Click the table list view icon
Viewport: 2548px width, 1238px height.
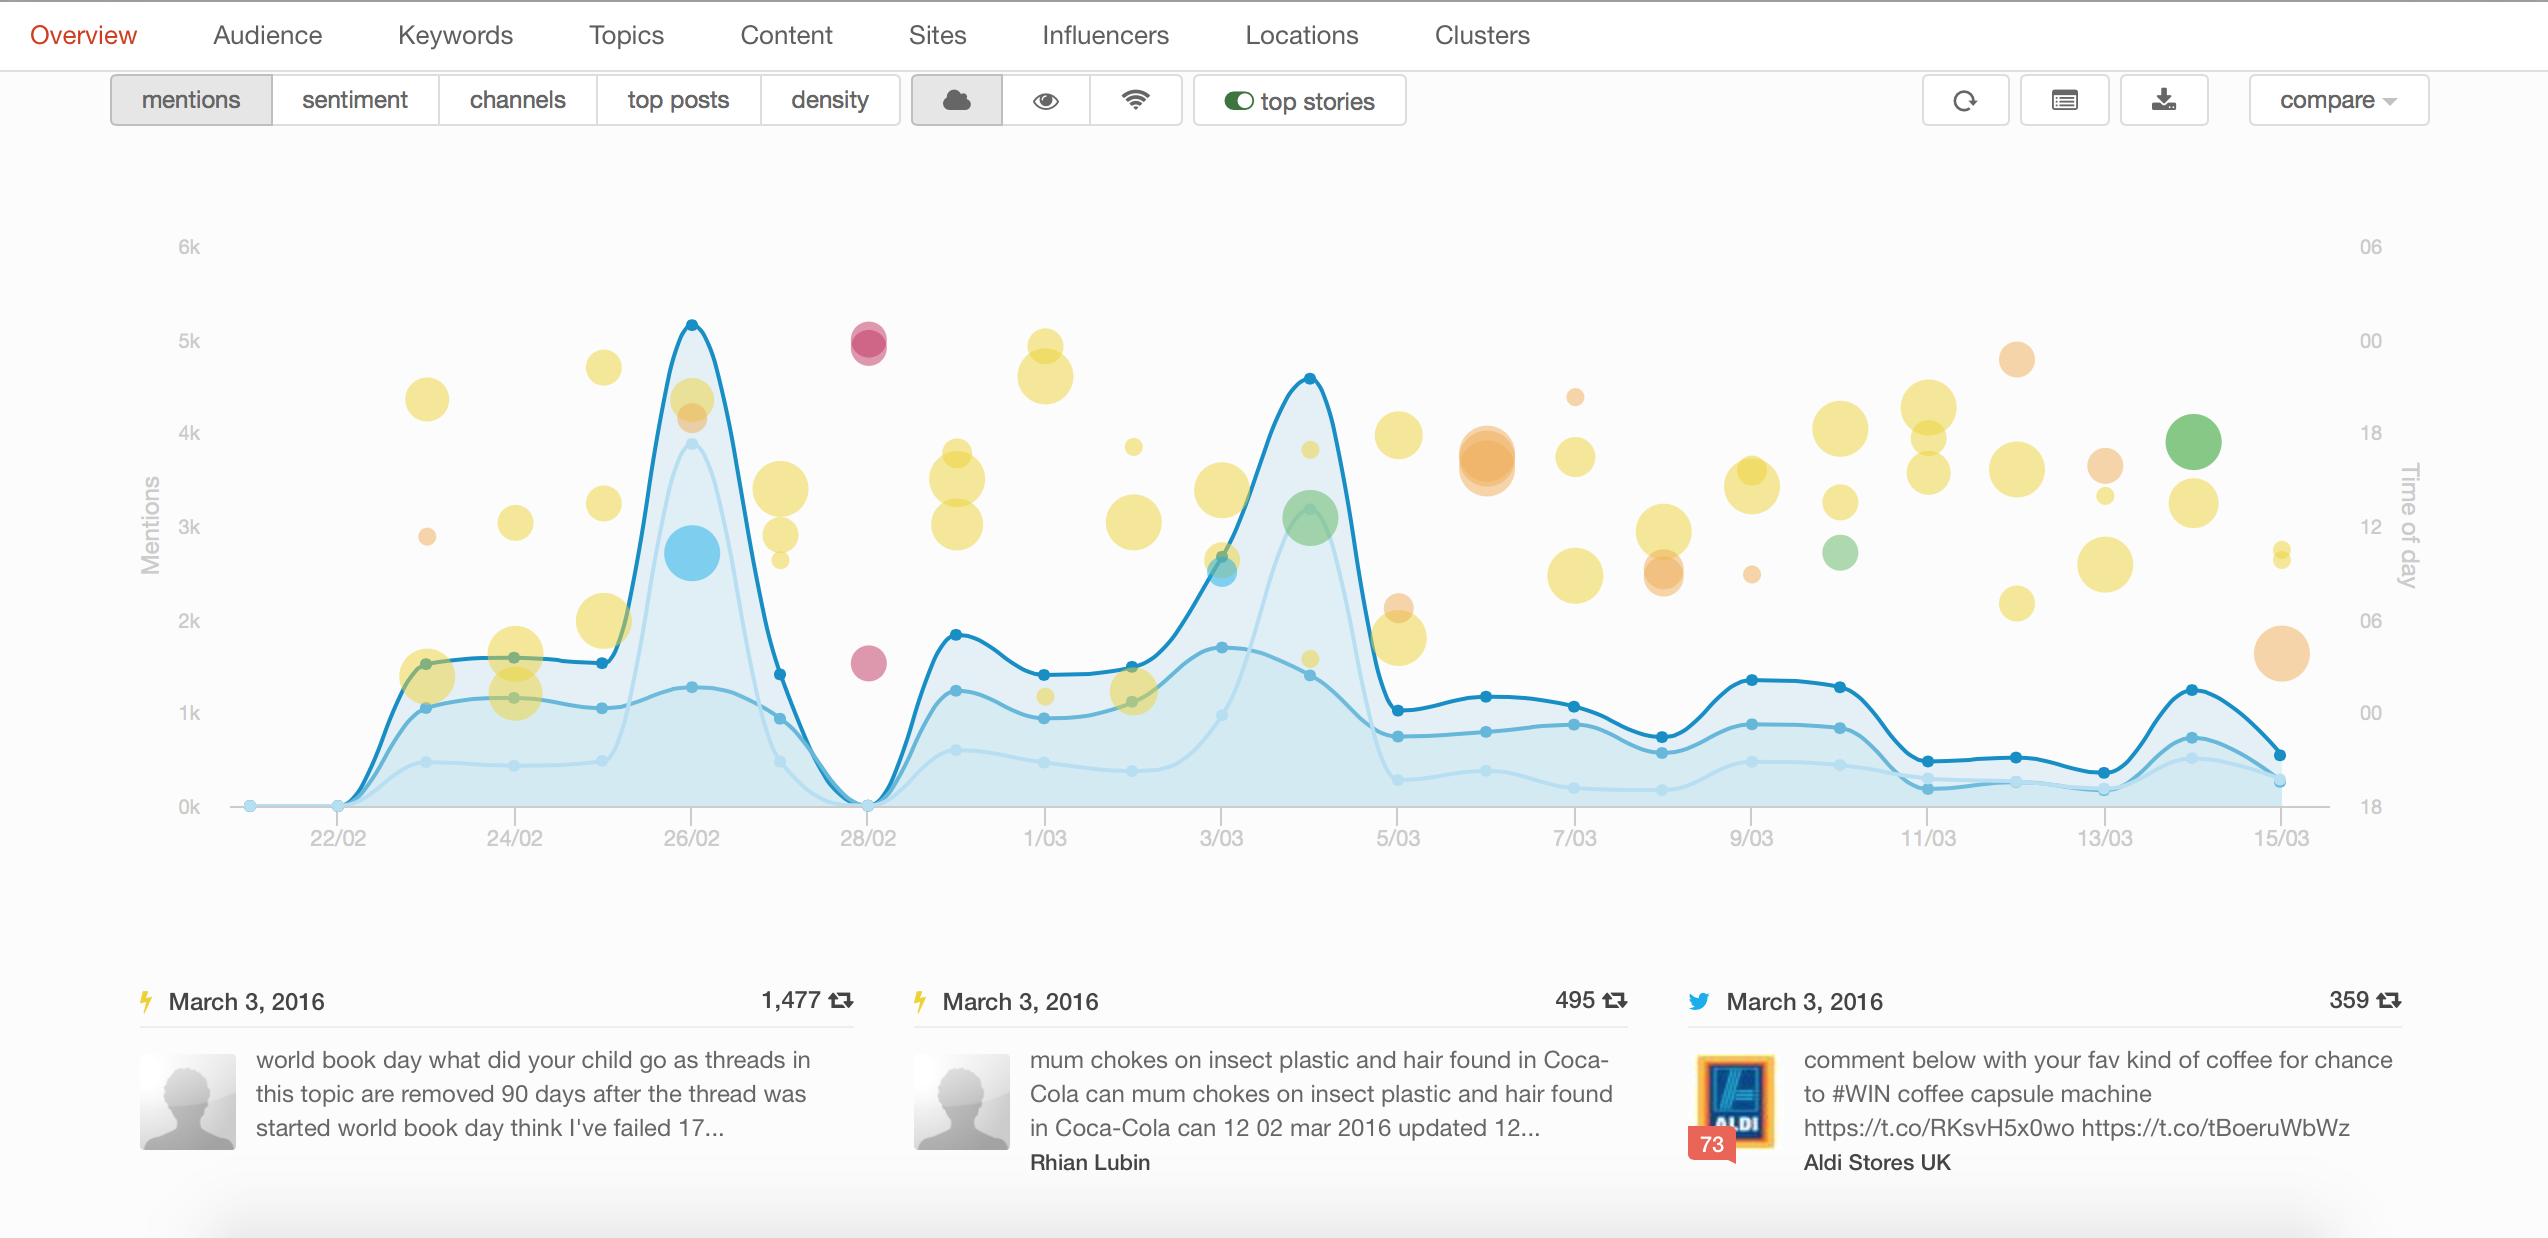(2064, 100)
